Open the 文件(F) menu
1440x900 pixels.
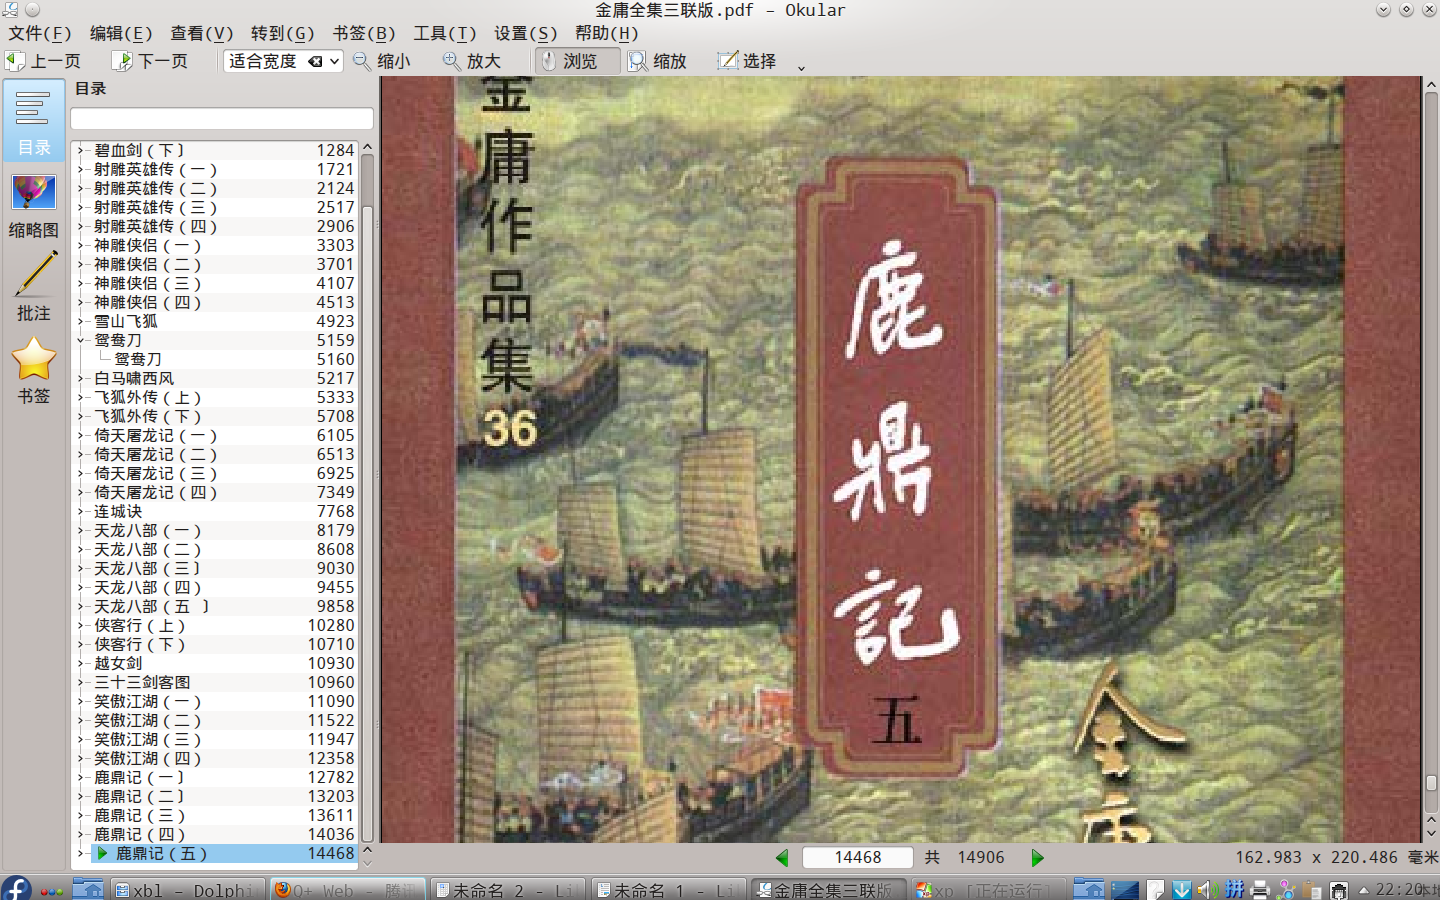[x=40, y=33]
